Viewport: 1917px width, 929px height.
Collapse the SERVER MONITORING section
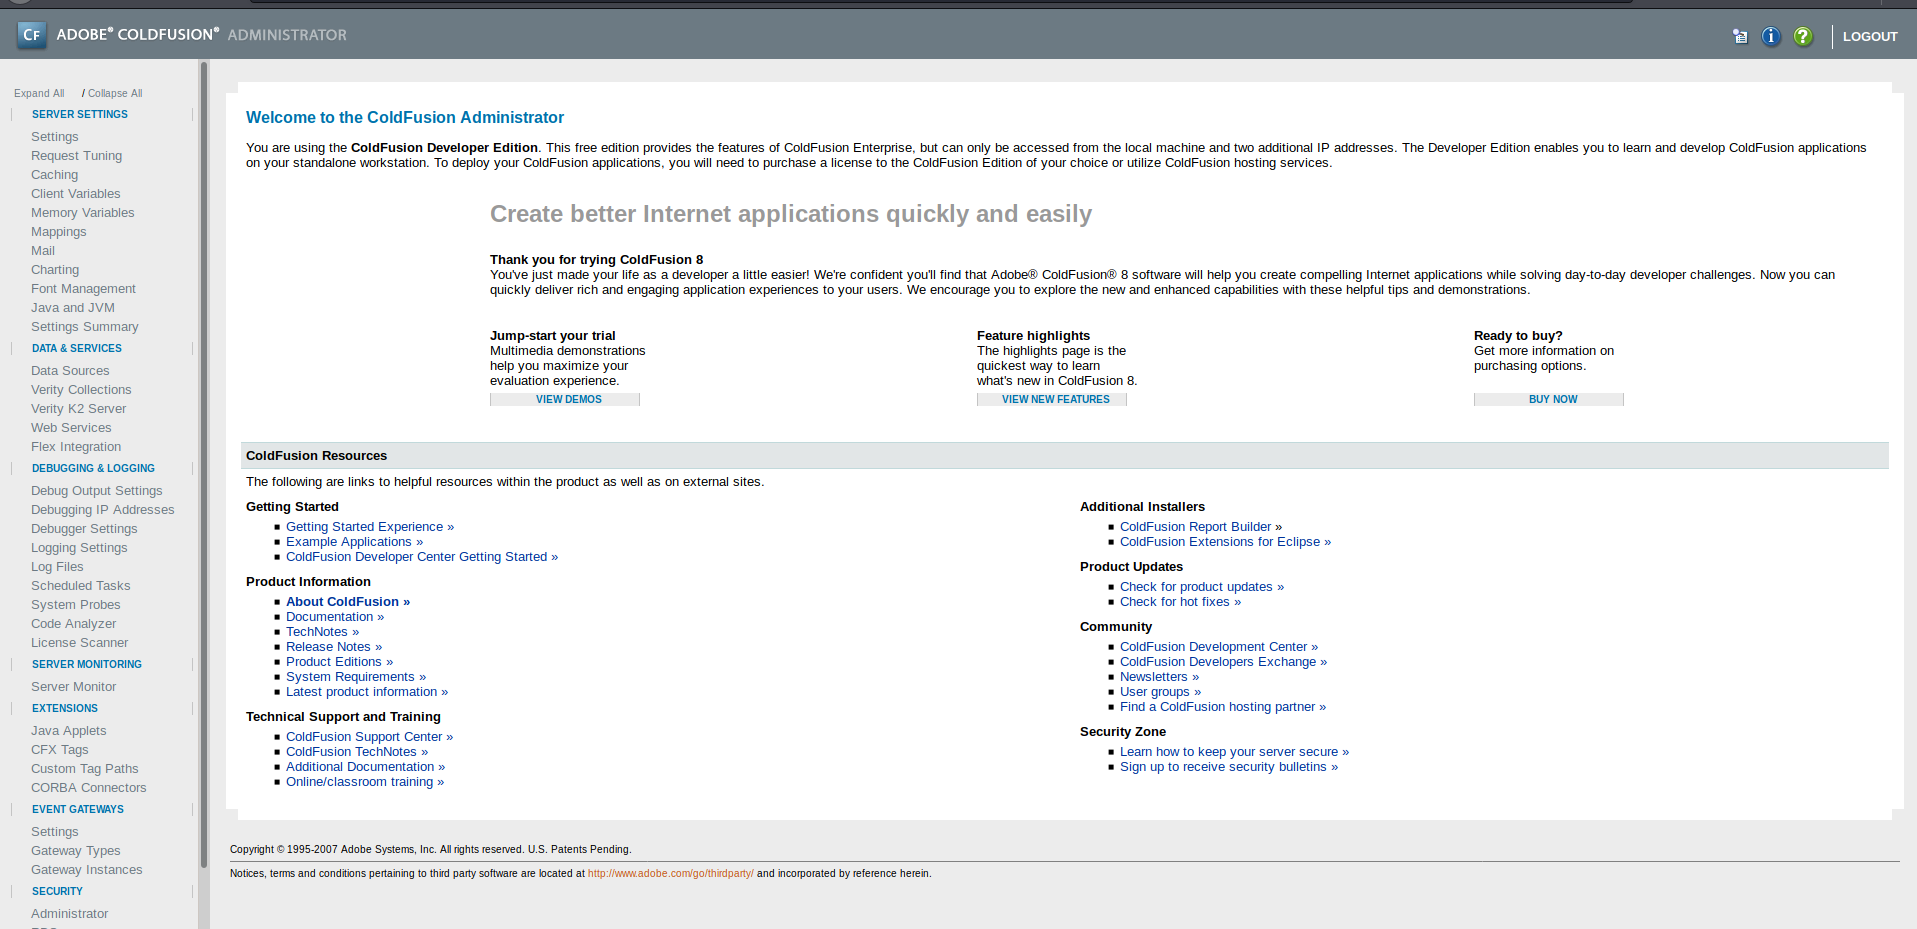click(x=87, y=664)
